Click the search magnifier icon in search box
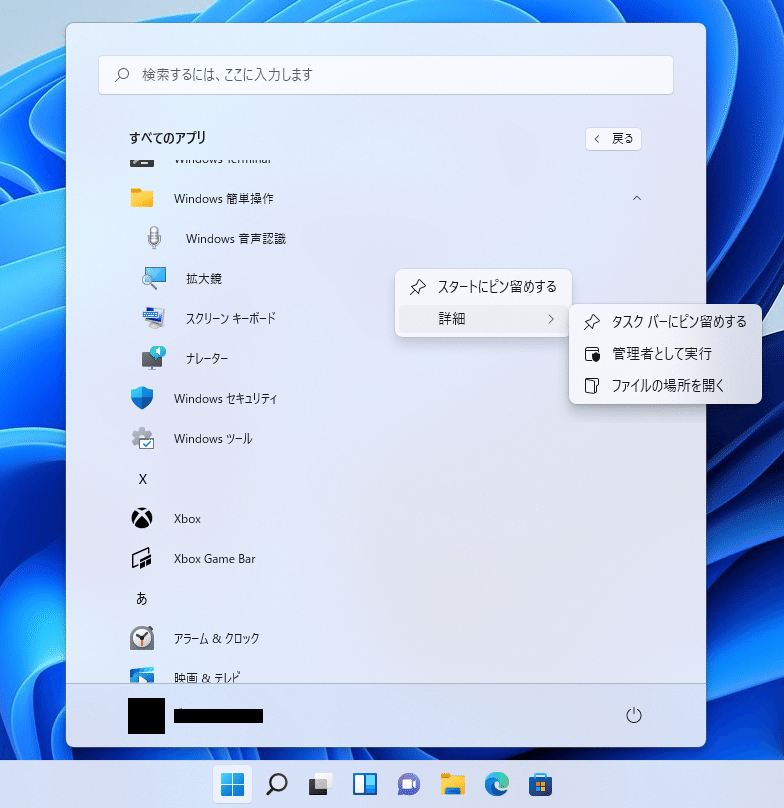This screenshot has width=784, height=808. click(122, 75)
